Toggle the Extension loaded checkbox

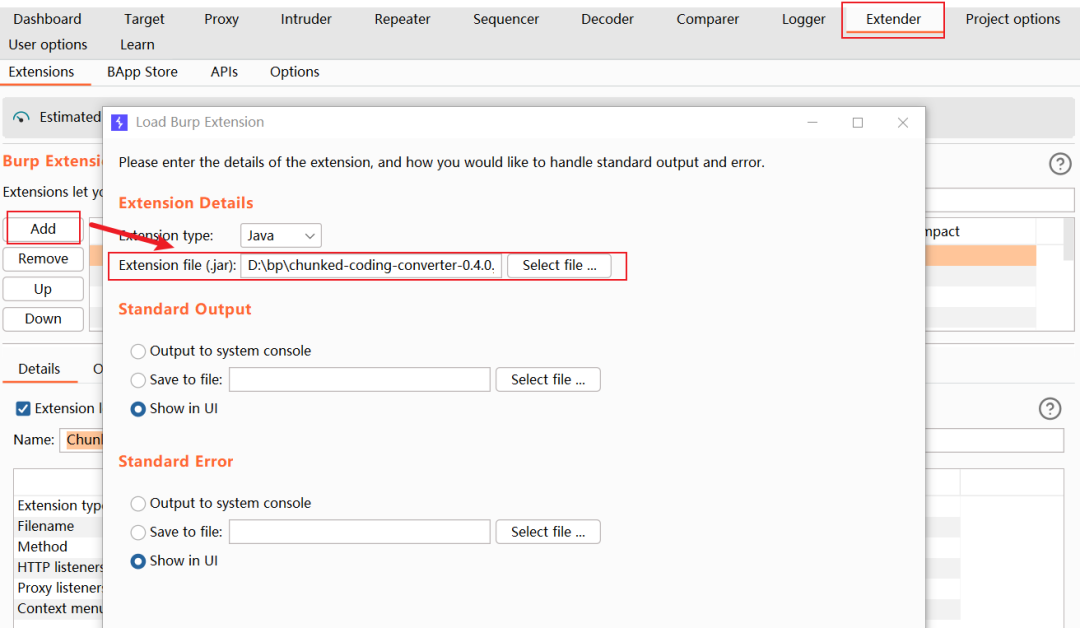(23, 408)
